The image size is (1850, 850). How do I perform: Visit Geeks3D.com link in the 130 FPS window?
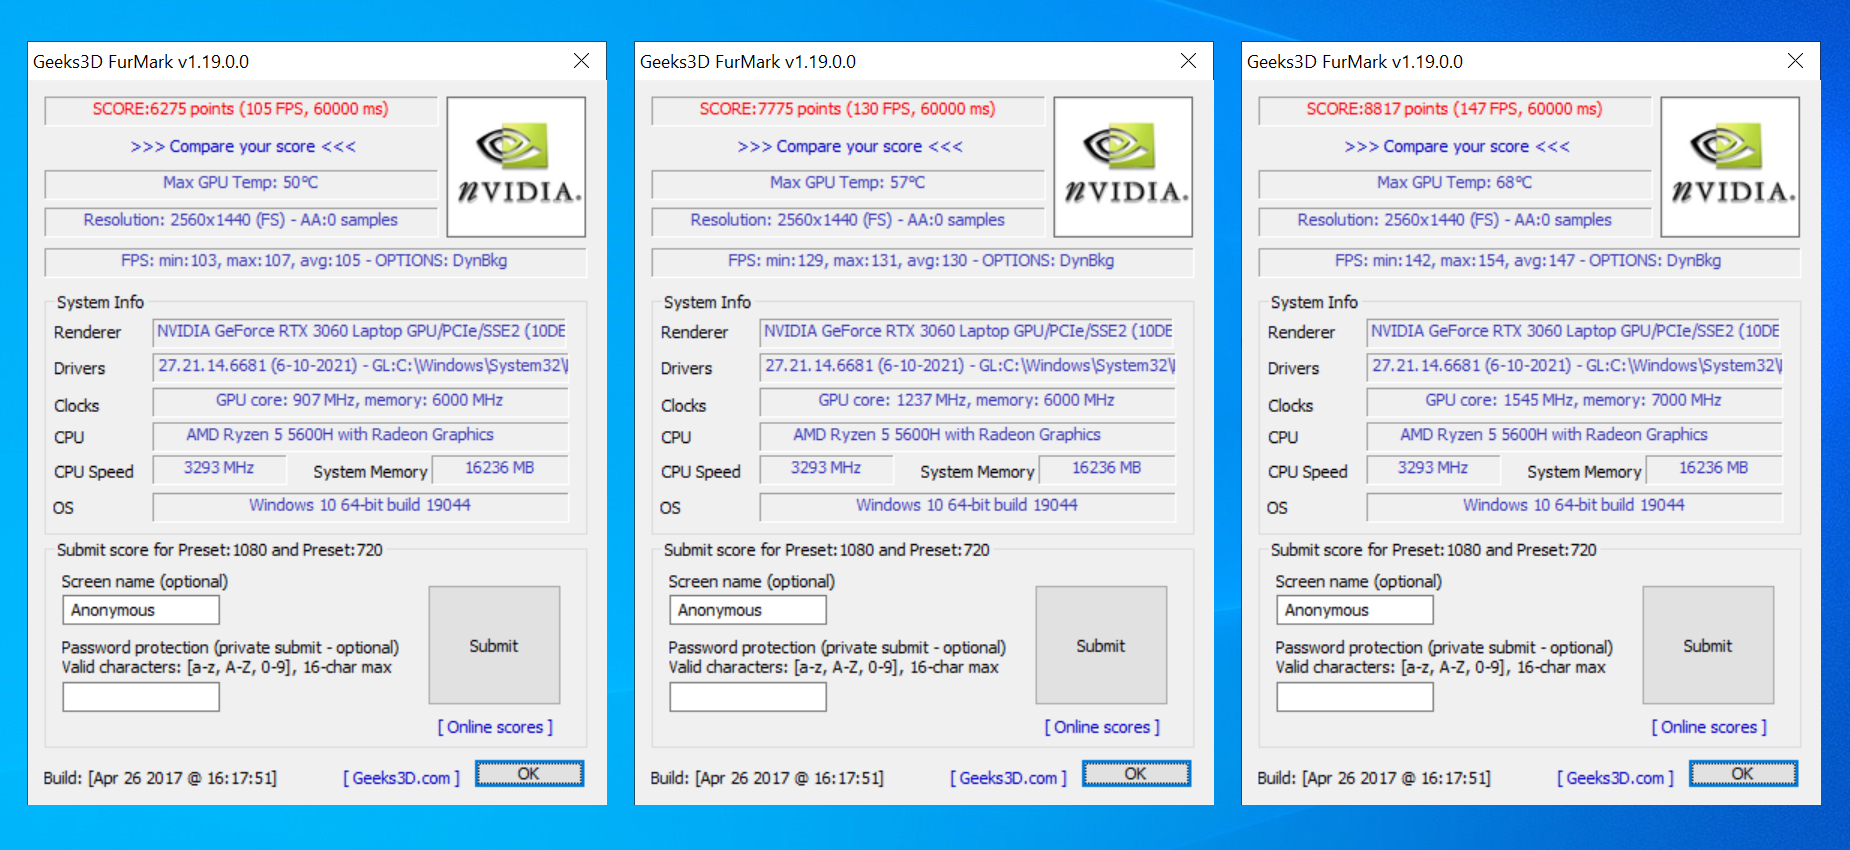(1008, 778)
